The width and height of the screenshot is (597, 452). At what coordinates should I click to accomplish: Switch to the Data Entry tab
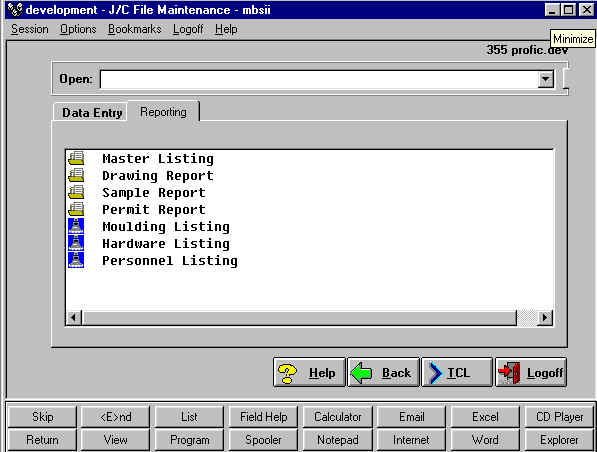[x=92, y=113]
